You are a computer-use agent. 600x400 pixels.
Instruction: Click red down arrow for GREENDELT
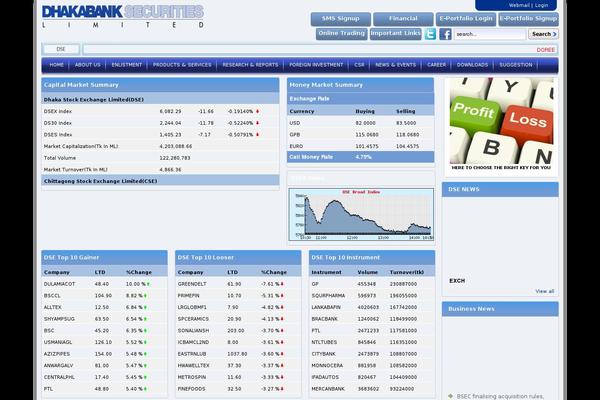[282, 284]
